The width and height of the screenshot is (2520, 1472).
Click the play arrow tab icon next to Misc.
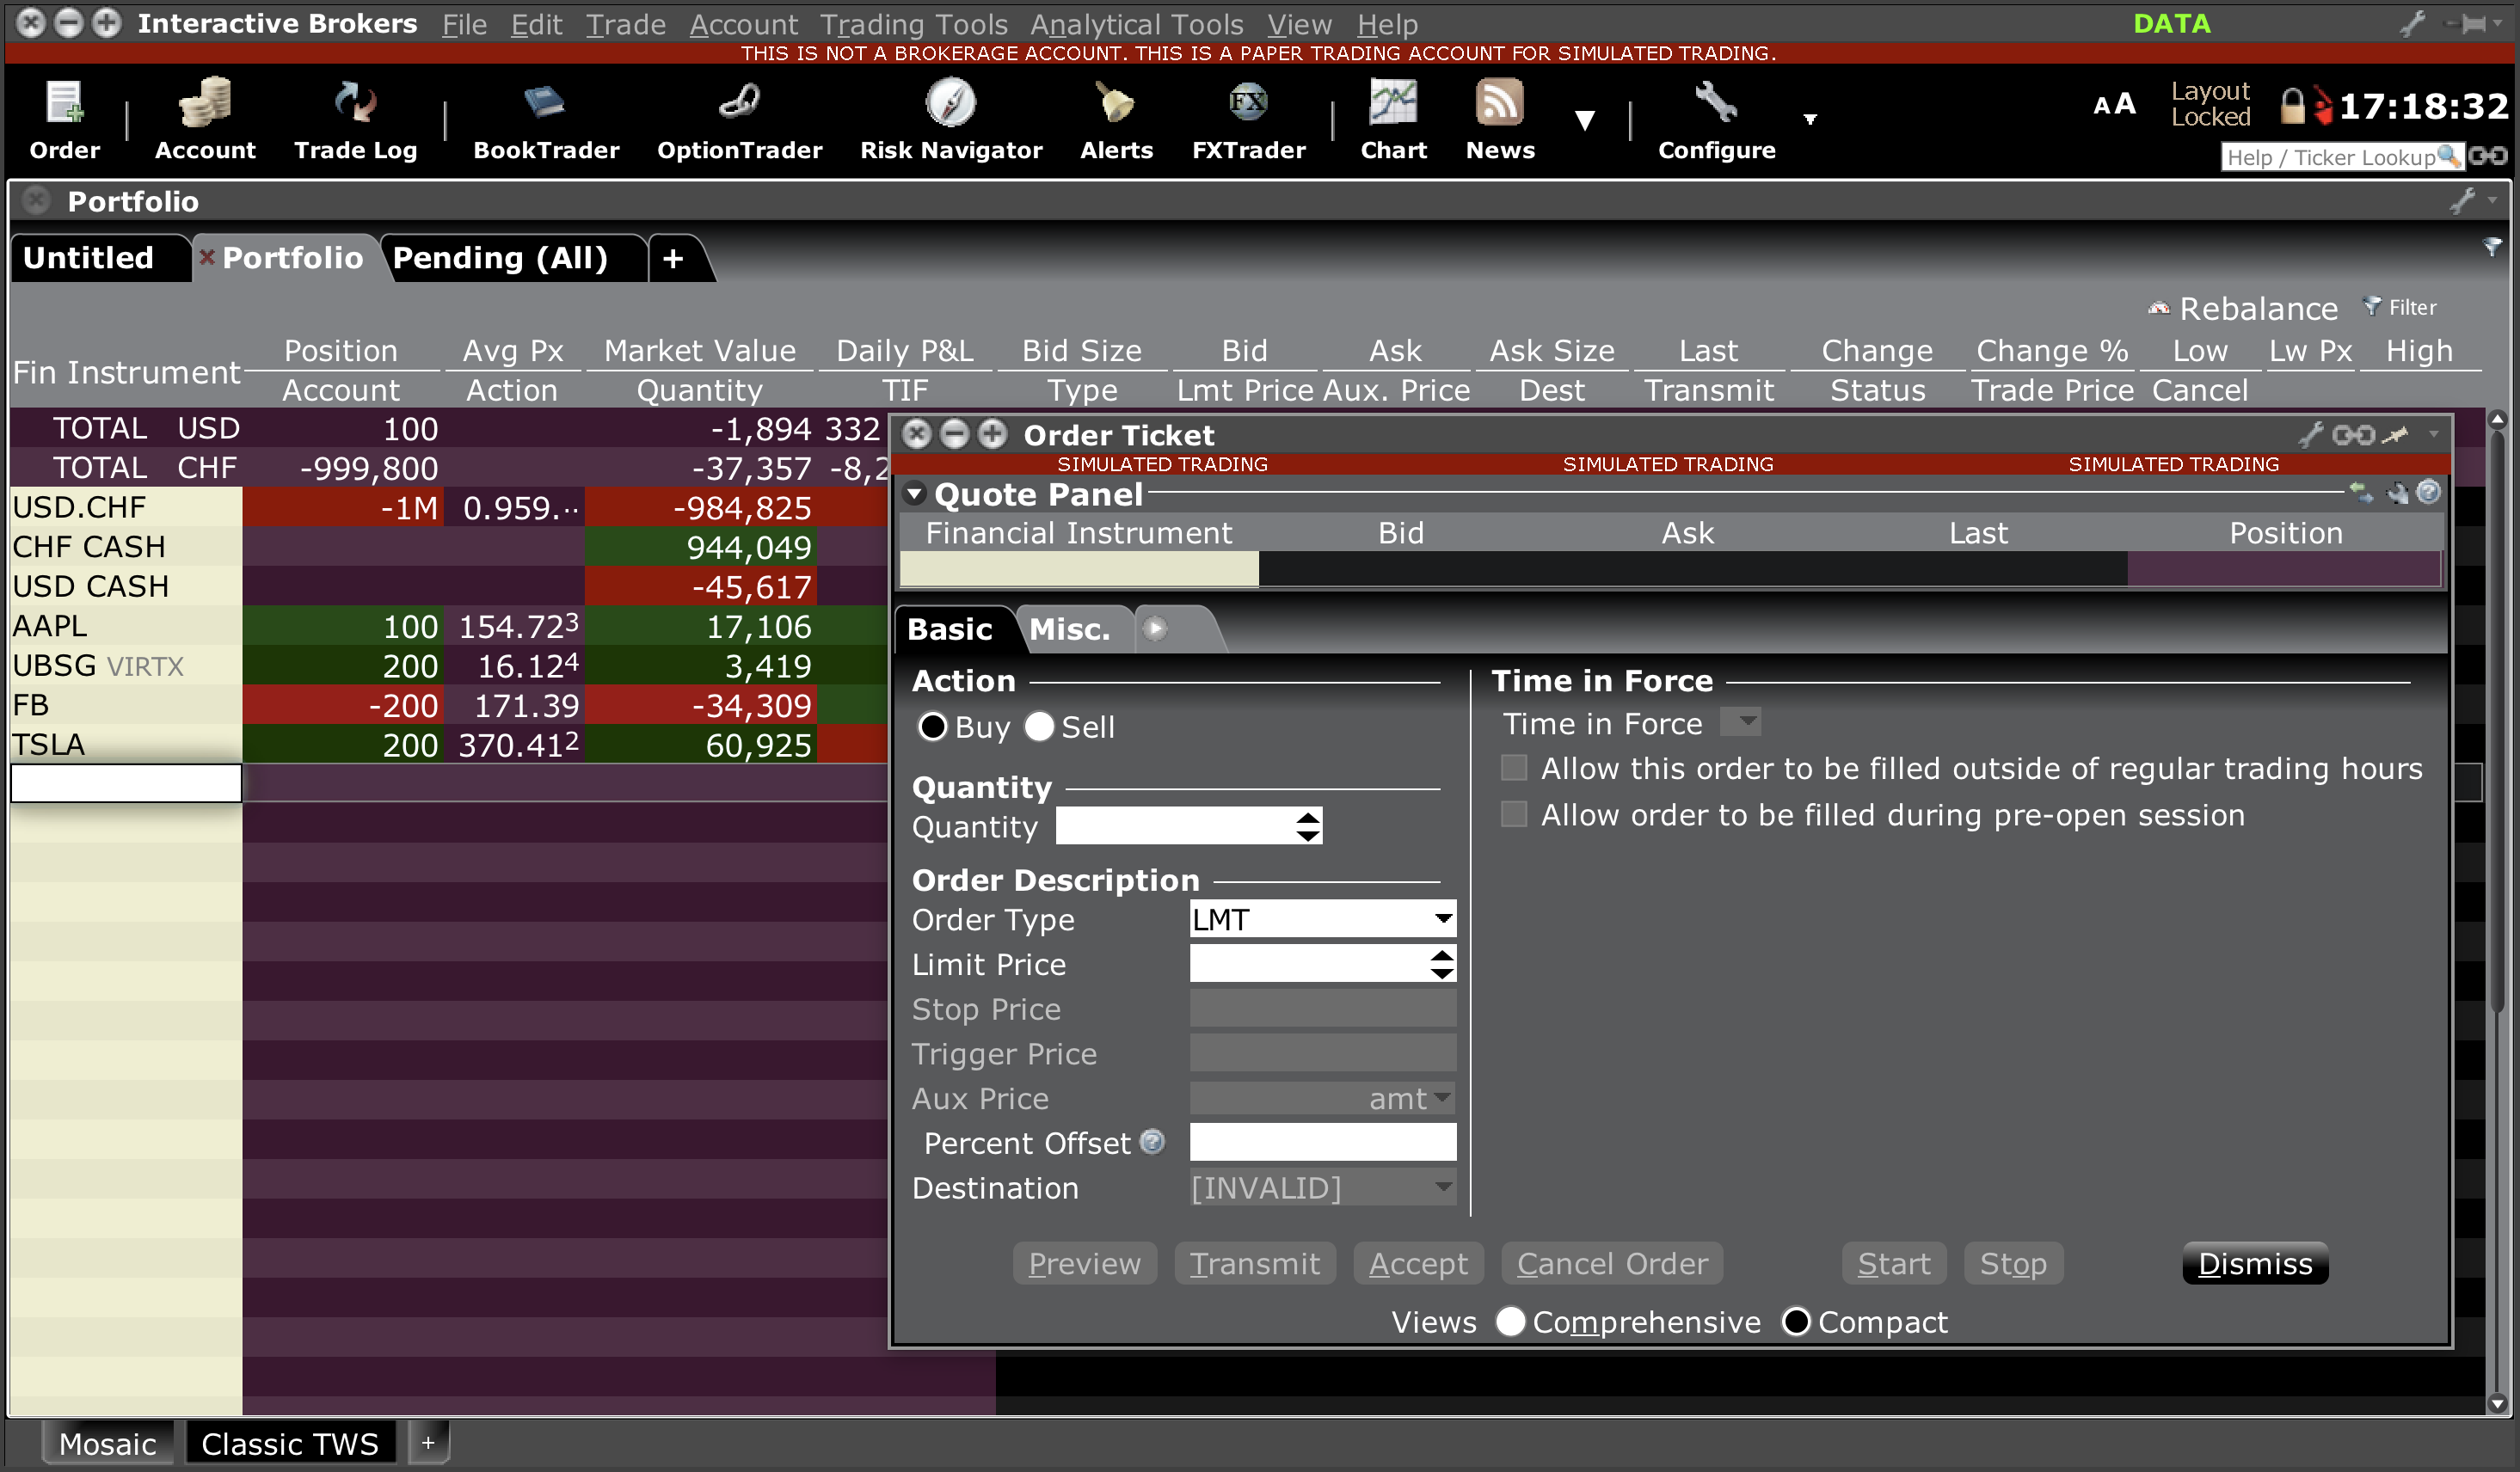(x=1155, y=628)
